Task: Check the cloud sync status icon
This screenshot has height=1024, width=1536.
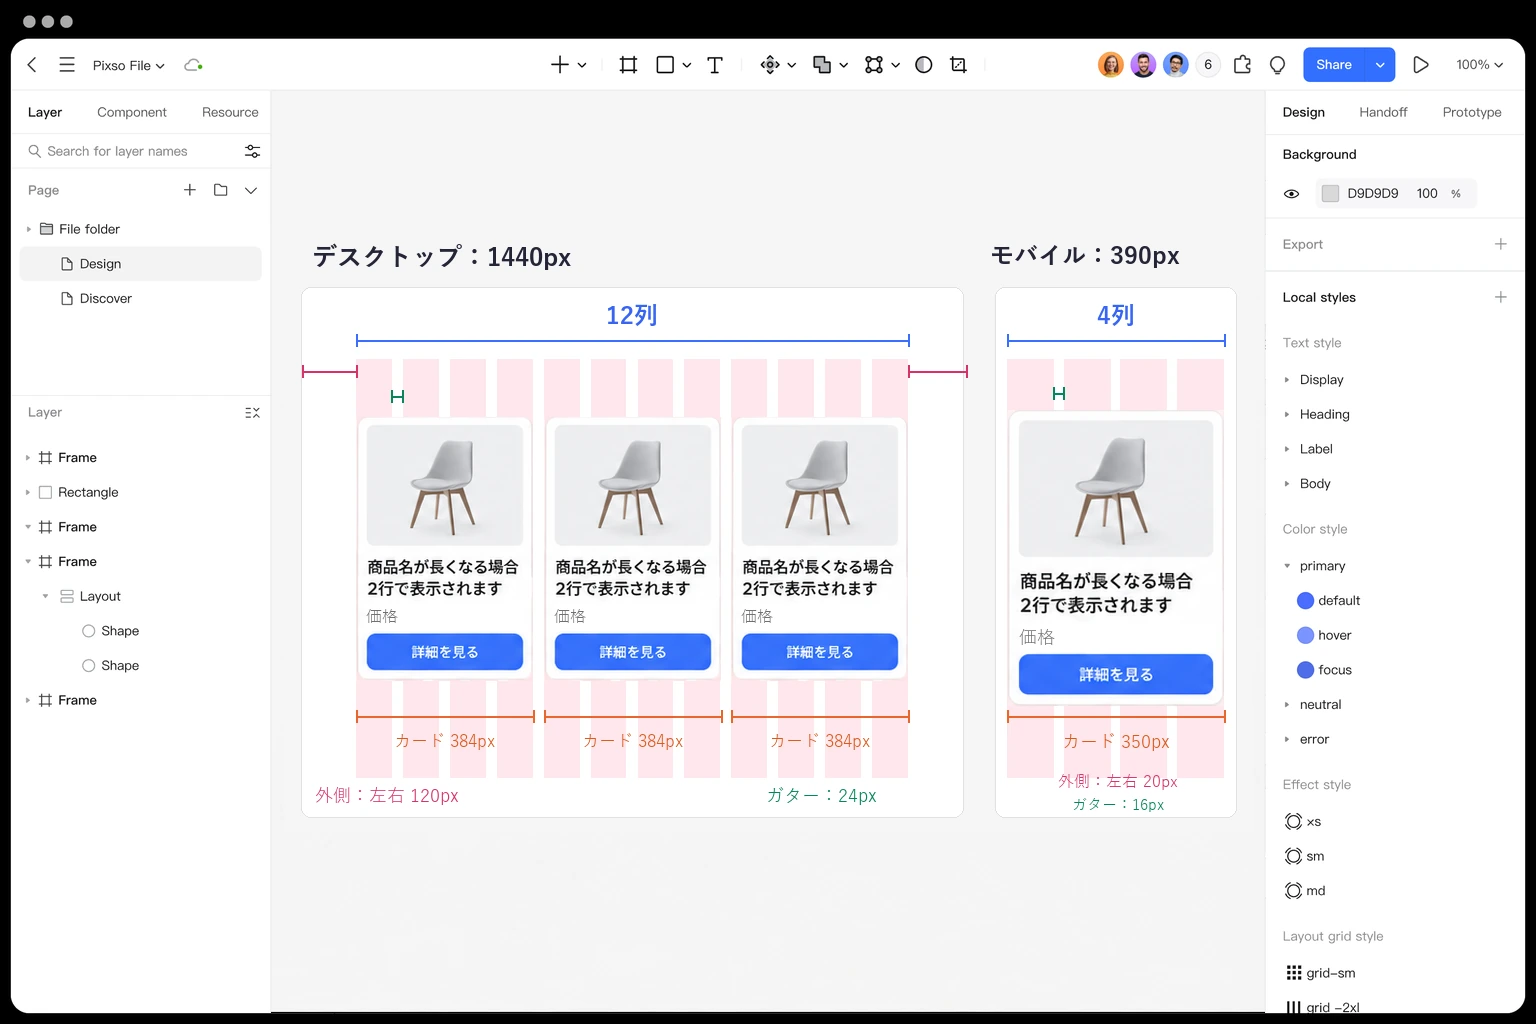Action: pyautogui.click(x=193, y=65)
